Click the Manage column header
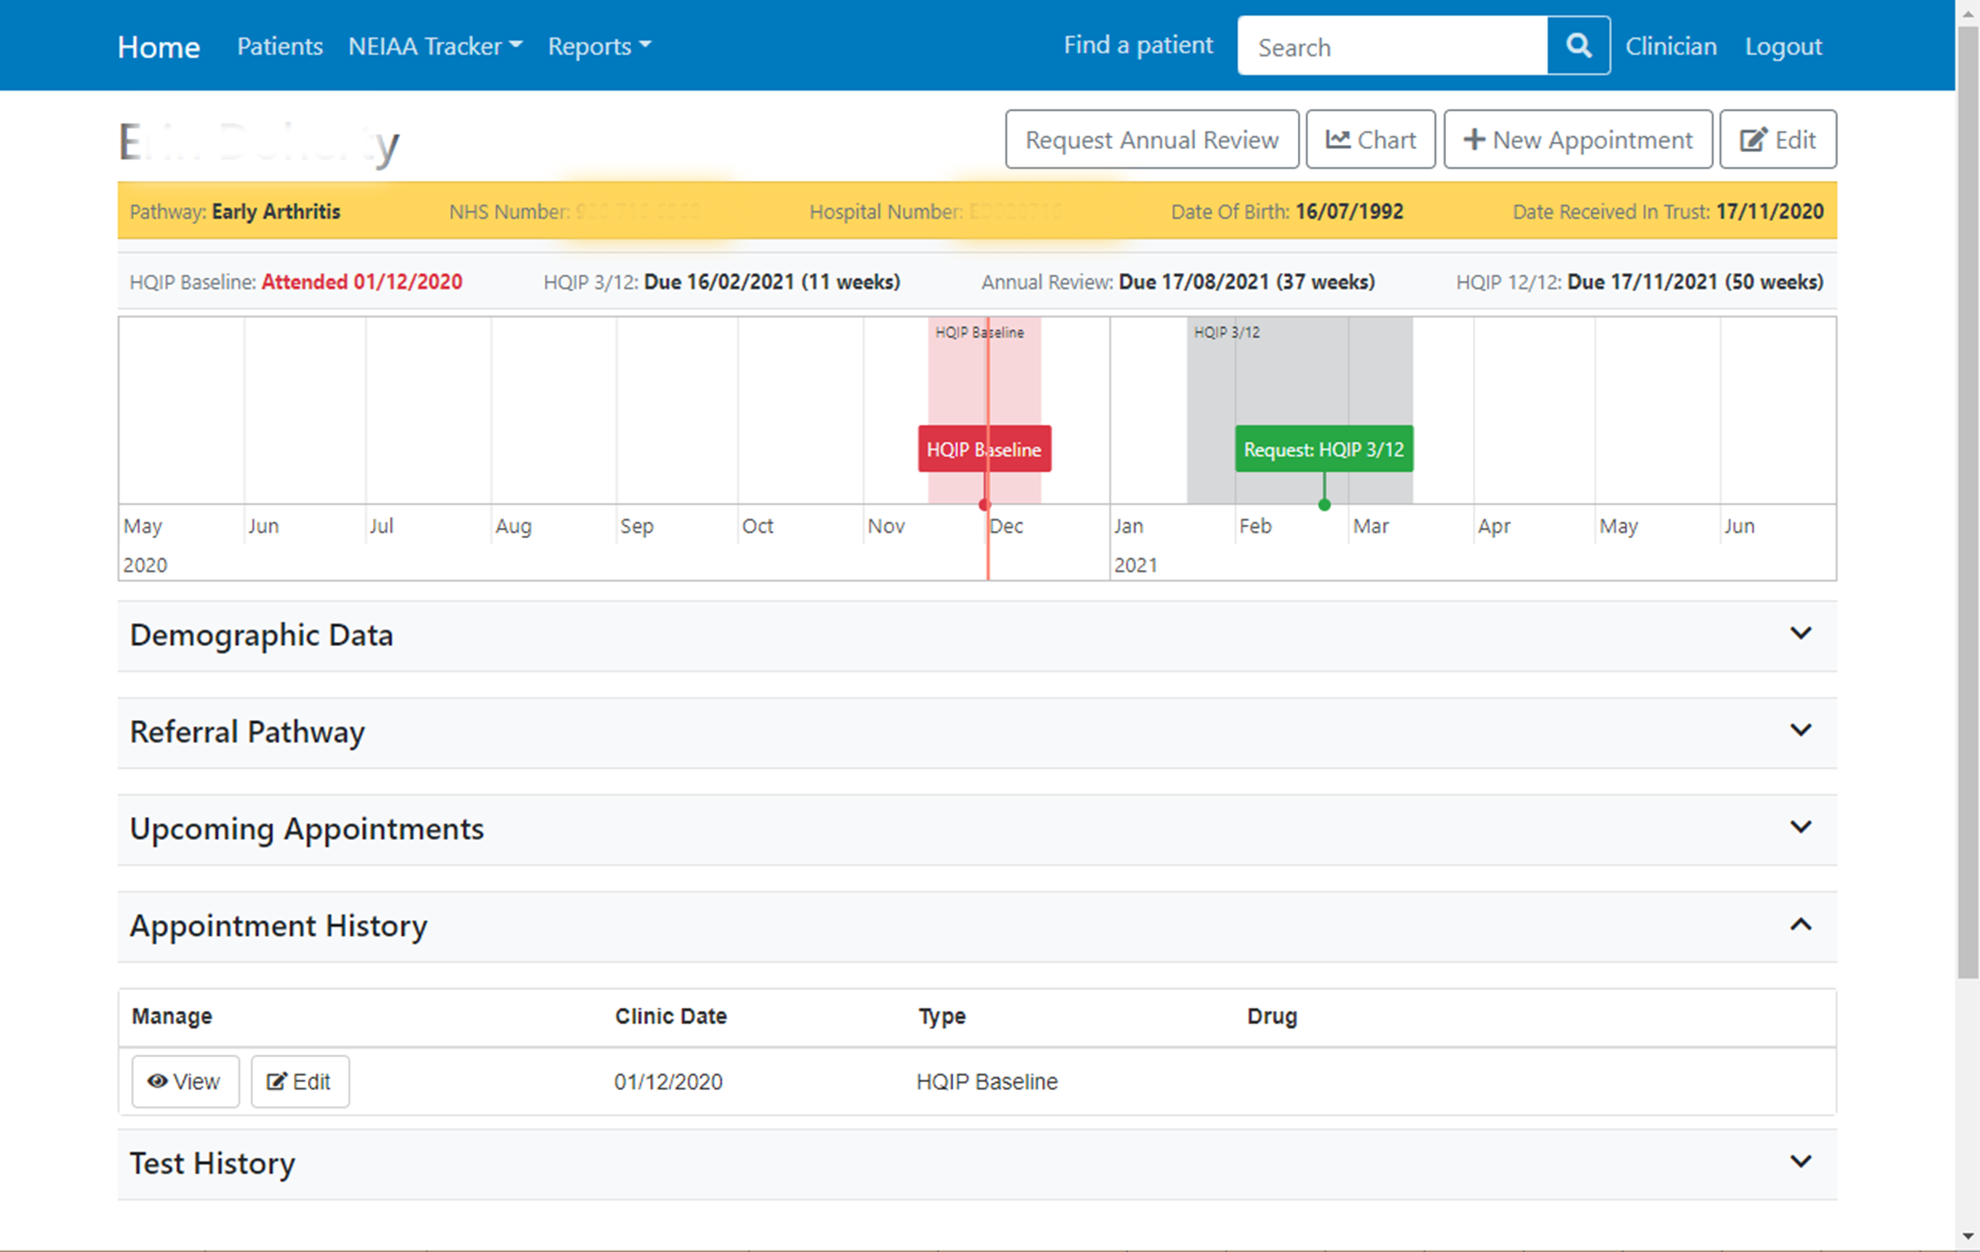Image resolution: width=1980 pixels, height=1252 pixels. point(172,1016)
